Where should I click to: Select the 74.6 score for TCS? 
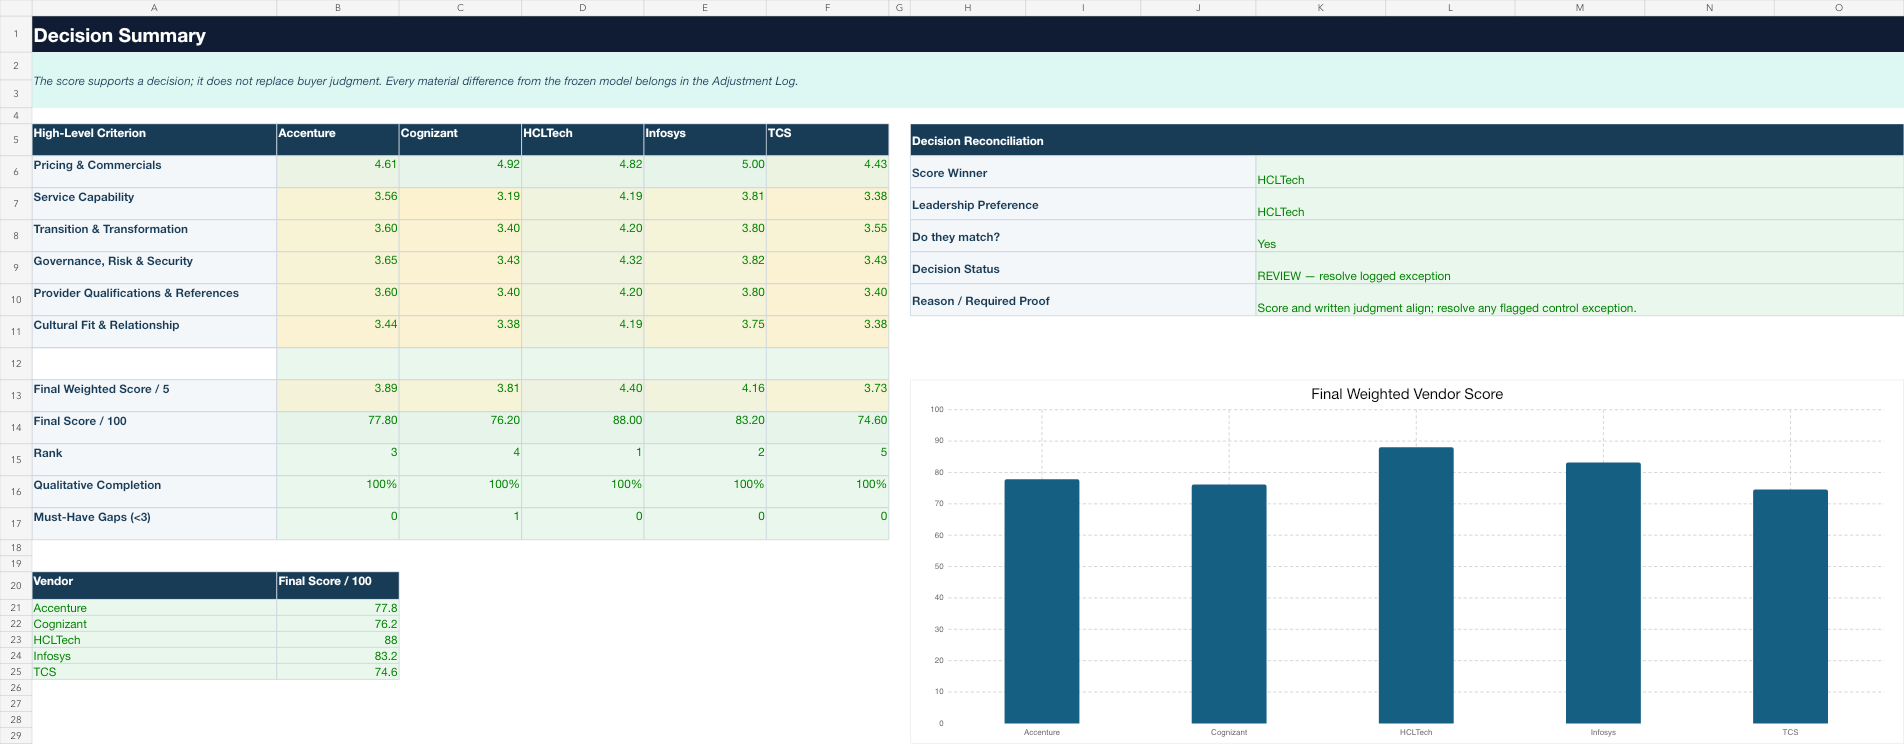click(x=337, y=672)
